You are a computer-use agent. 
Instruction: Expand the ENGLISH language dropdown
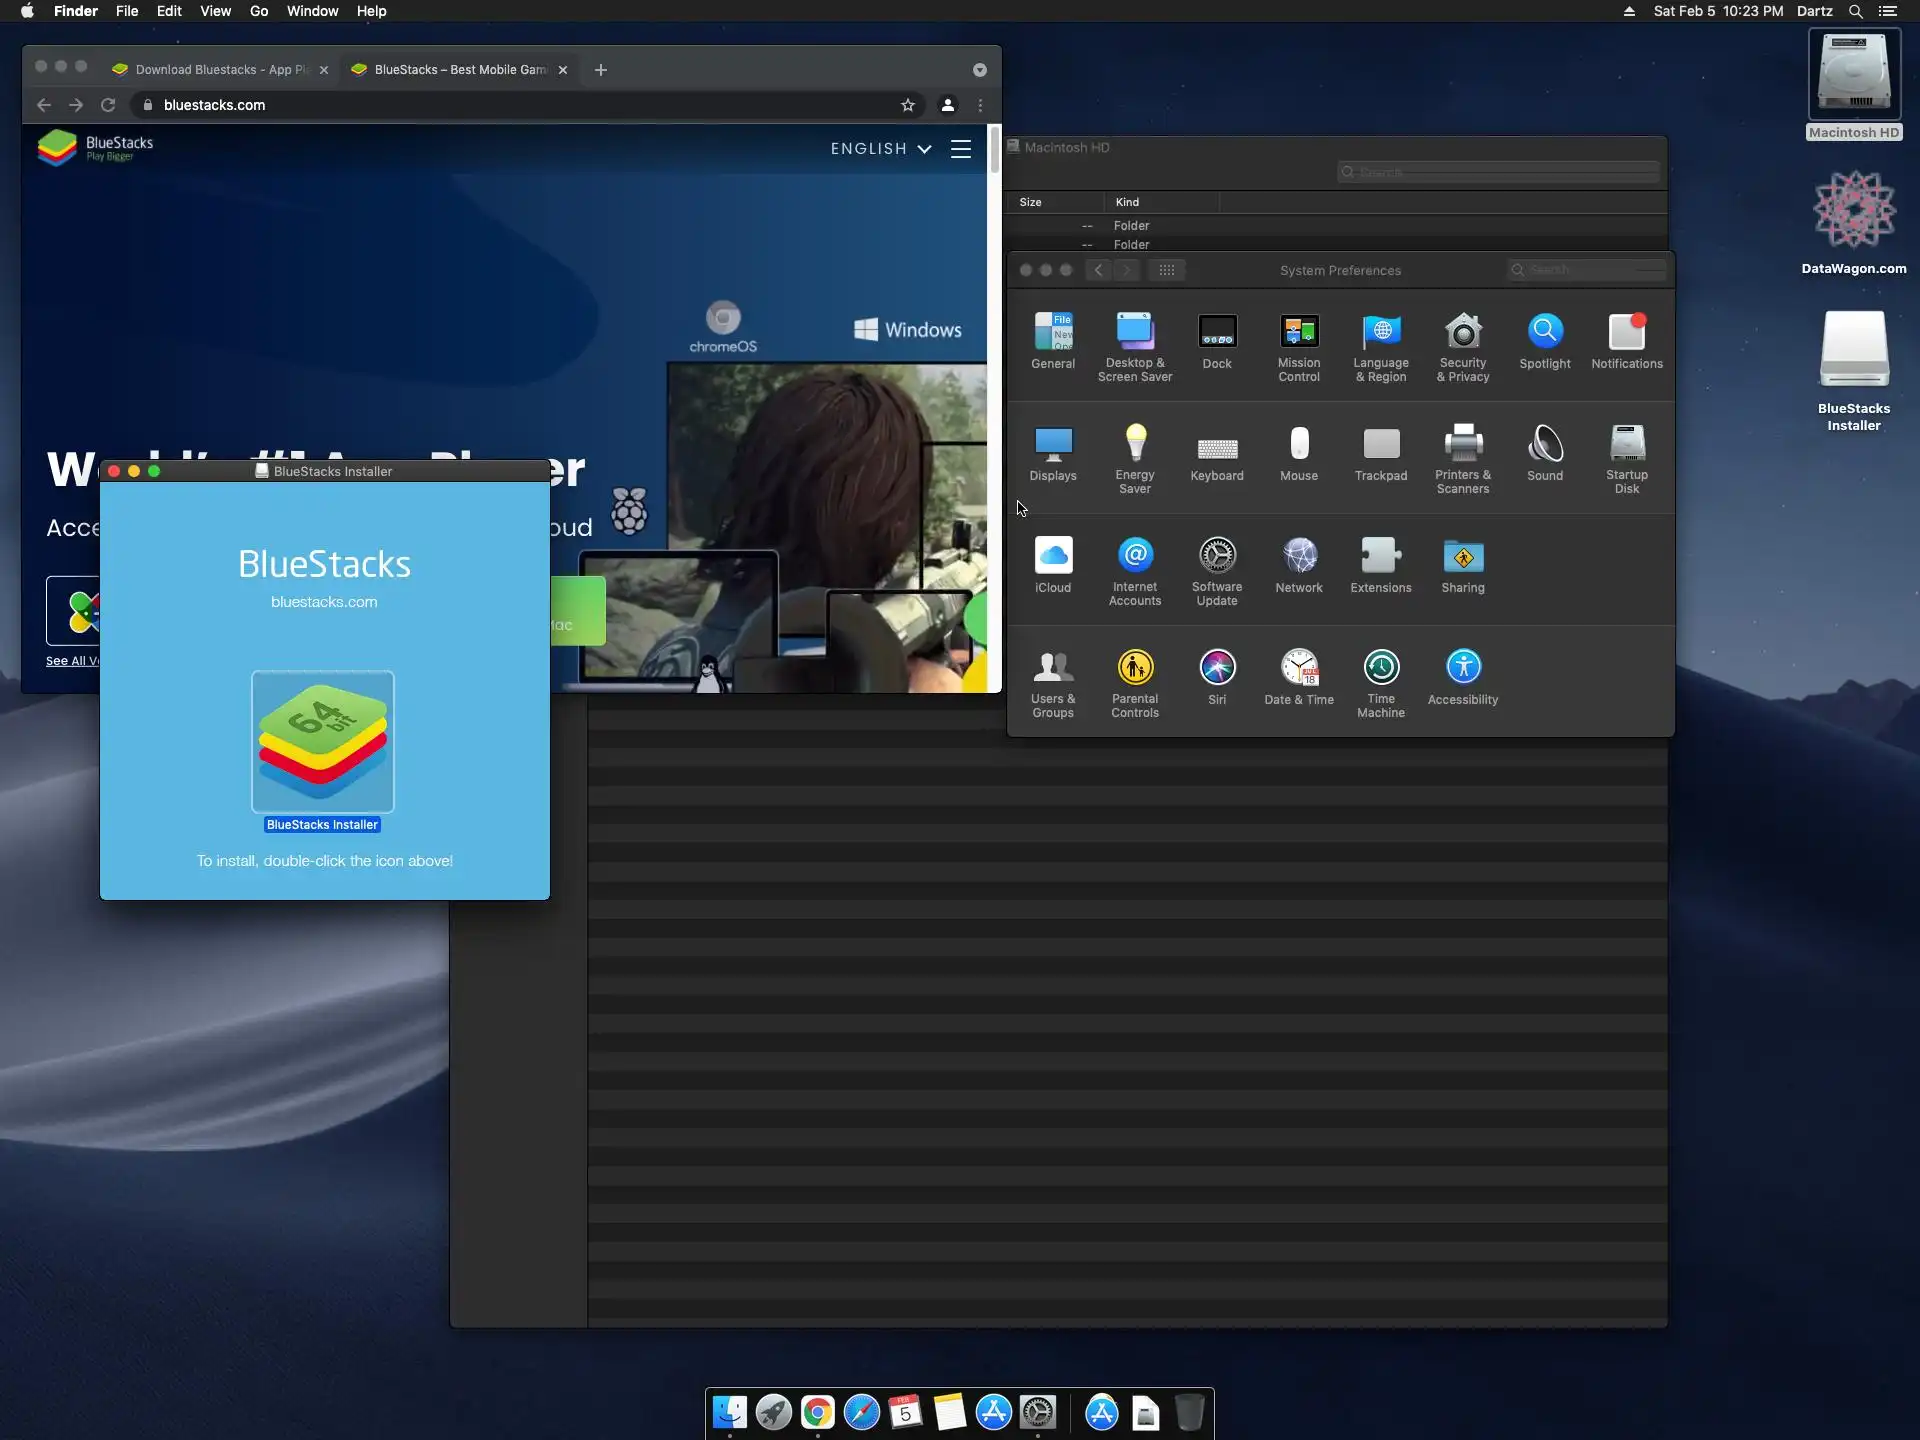[x=880, y=149]
